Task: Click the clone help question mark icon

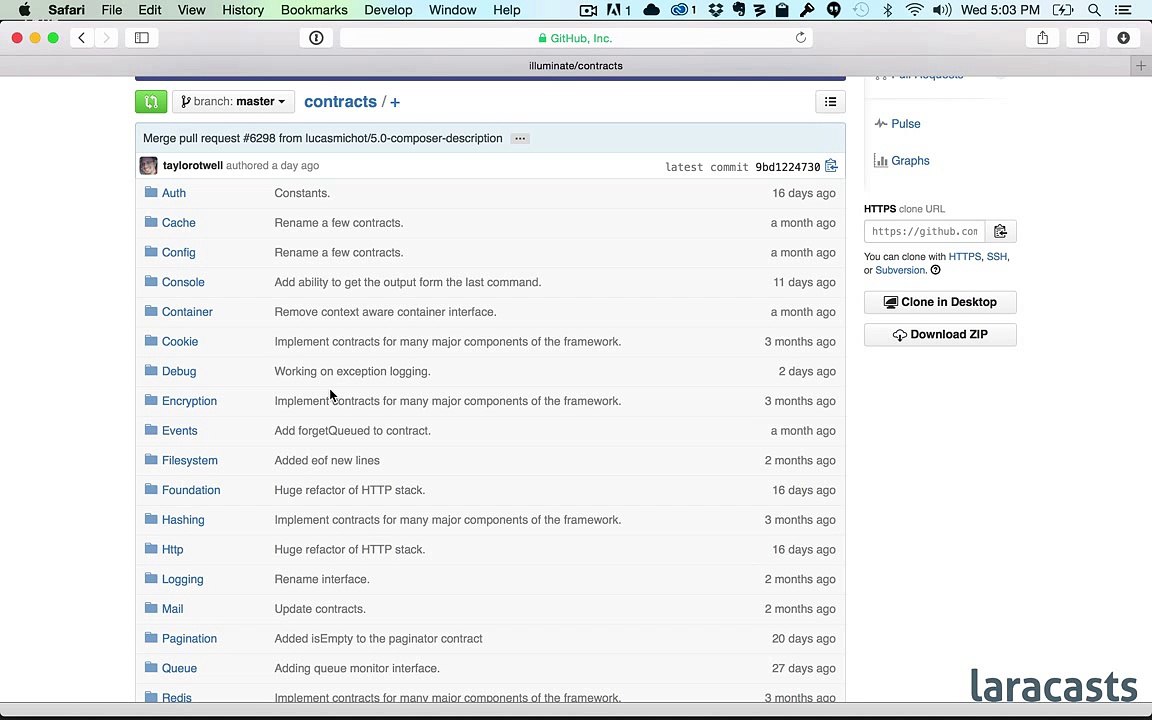Action: (935, 270)
